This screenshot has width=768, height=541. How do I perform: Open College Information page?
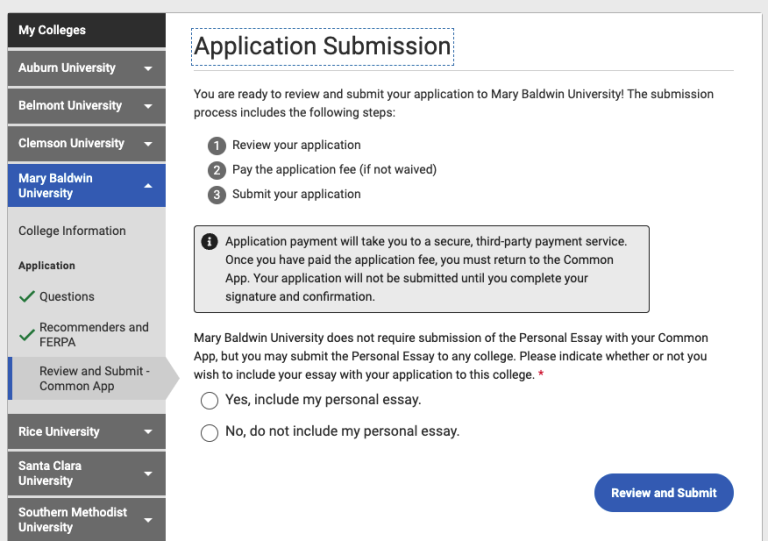point(72,231)
